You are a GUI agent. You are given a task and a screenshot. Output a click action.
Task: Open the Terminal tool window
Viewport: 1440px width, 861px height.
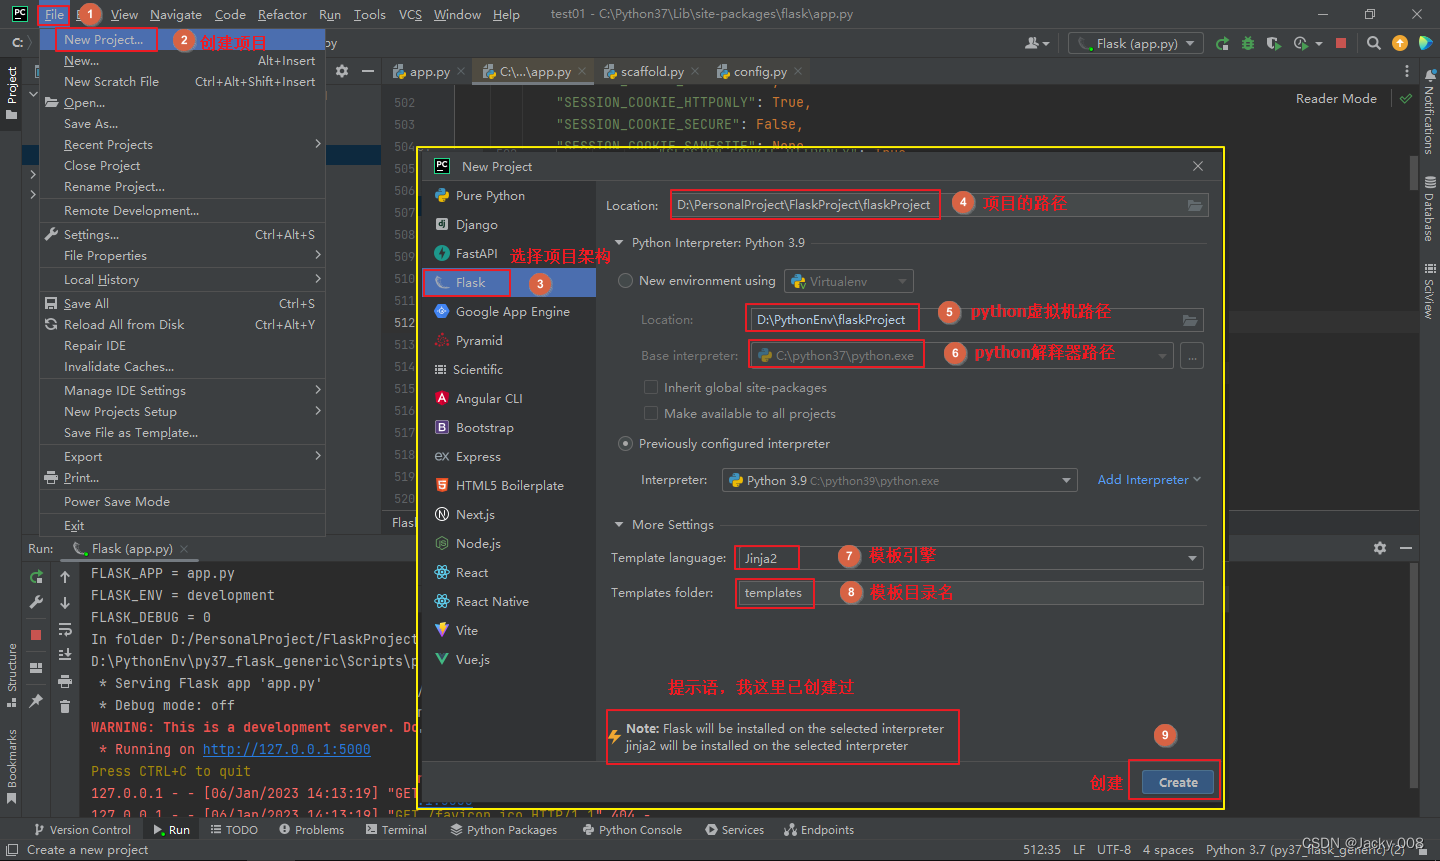coord(396,830)
